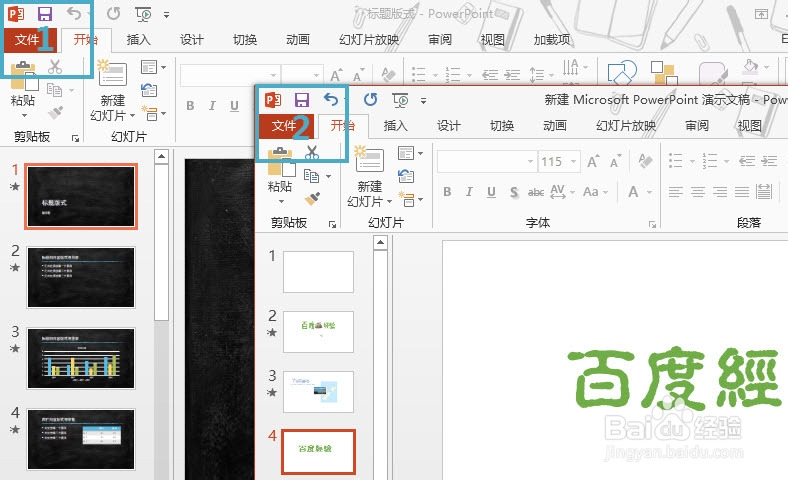Viewport: 788px width, 480px height.
Task: Decrease list indent icon in front window
Action: coord(747,161)
